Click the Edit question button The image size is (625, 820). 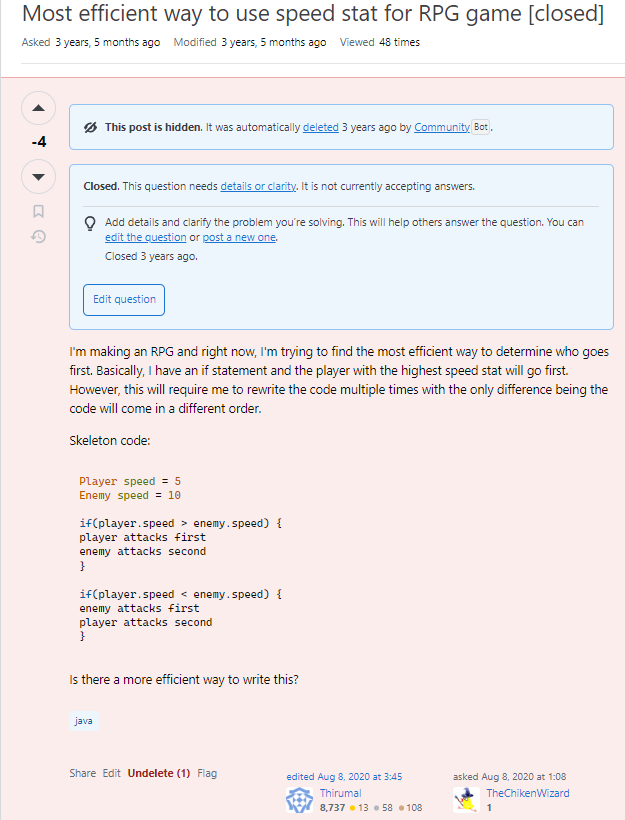124,299
